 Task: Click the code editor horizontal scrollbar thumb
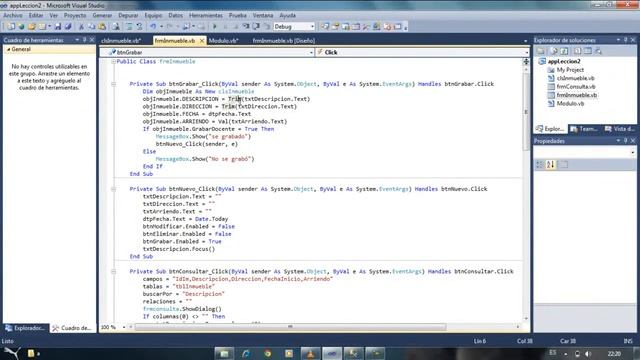[290, 327]
